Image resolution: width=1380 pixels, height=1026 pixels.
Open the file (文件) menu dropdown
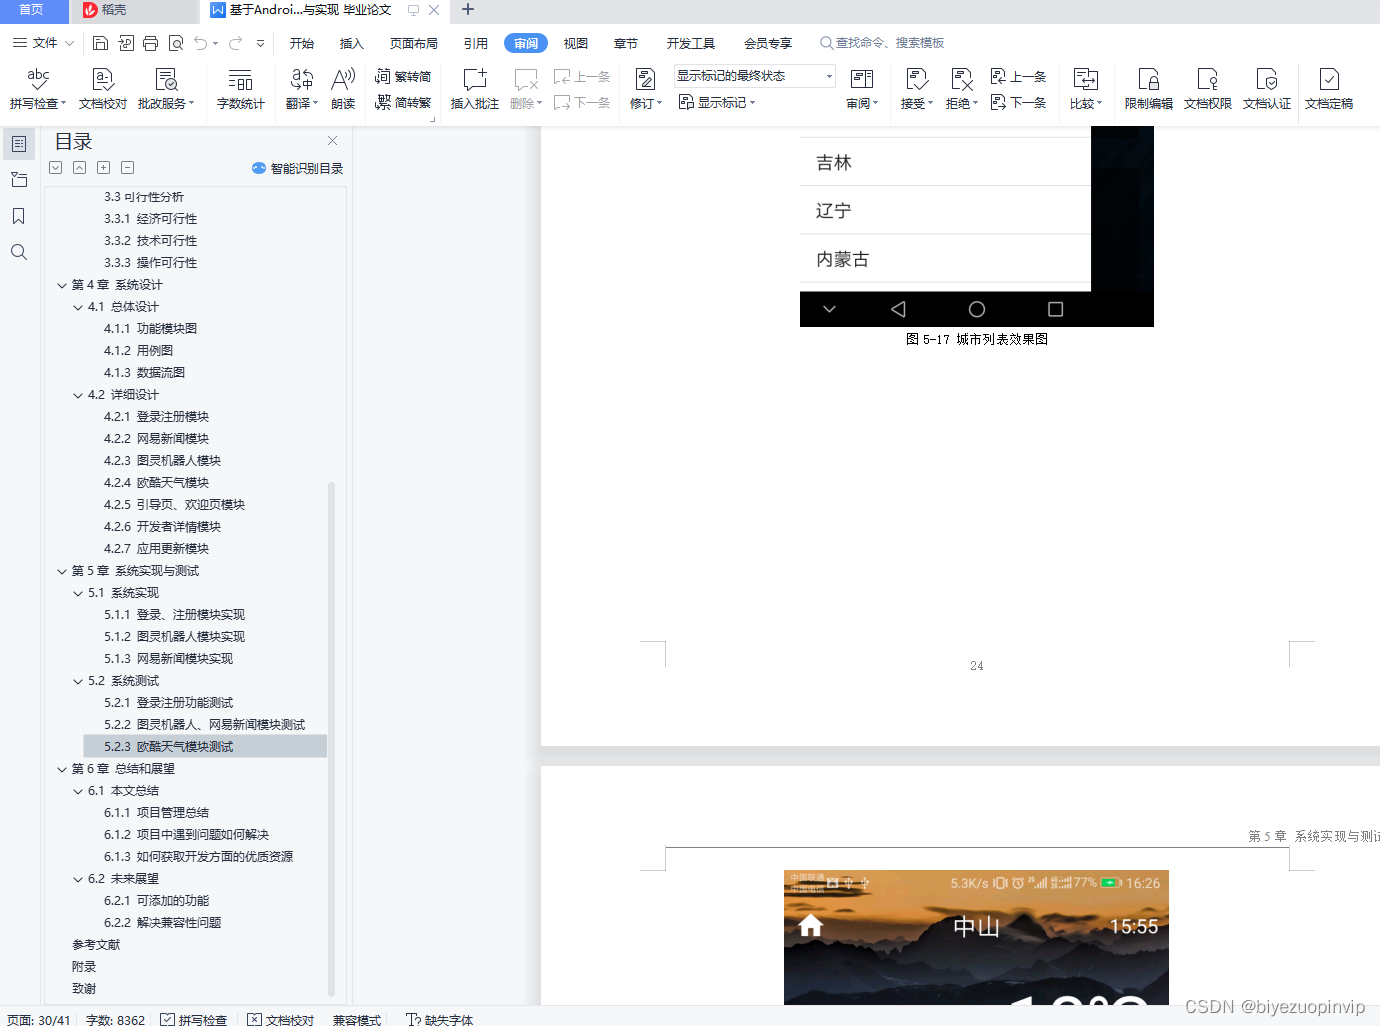[43, 43]
